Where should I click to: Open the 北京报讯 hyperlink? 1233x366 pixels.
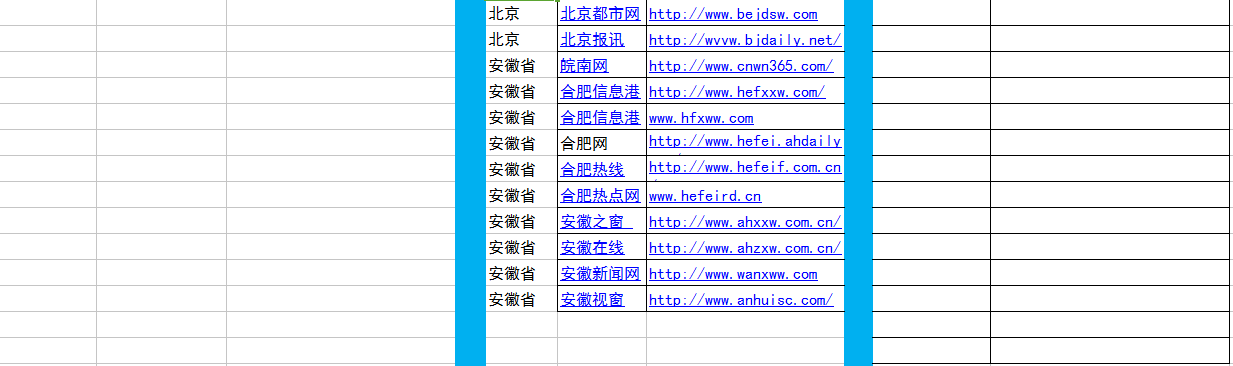click(592, 40)
